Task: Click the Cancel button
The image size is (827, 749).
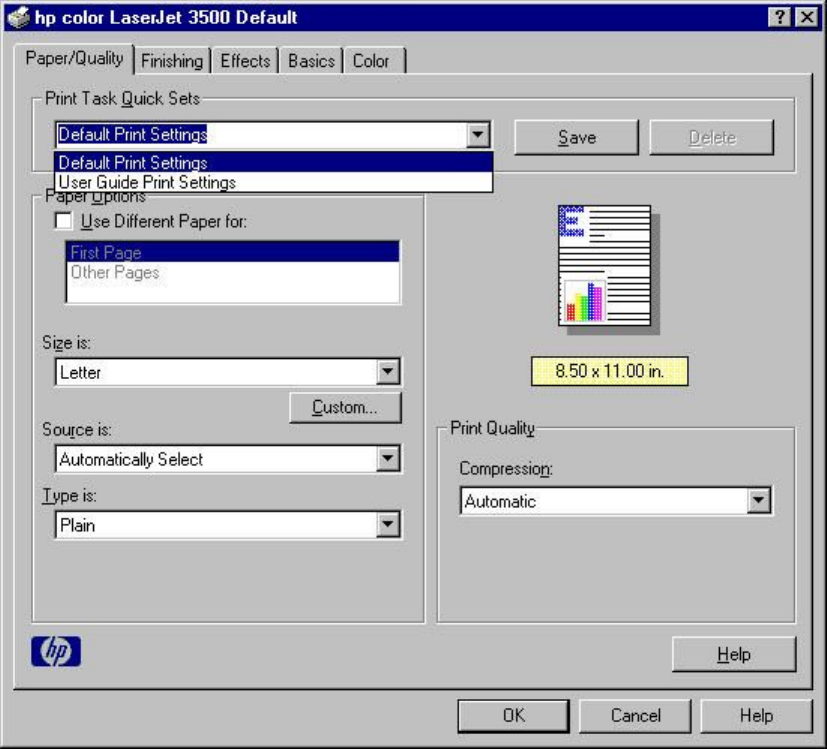Action: (635, 716)
